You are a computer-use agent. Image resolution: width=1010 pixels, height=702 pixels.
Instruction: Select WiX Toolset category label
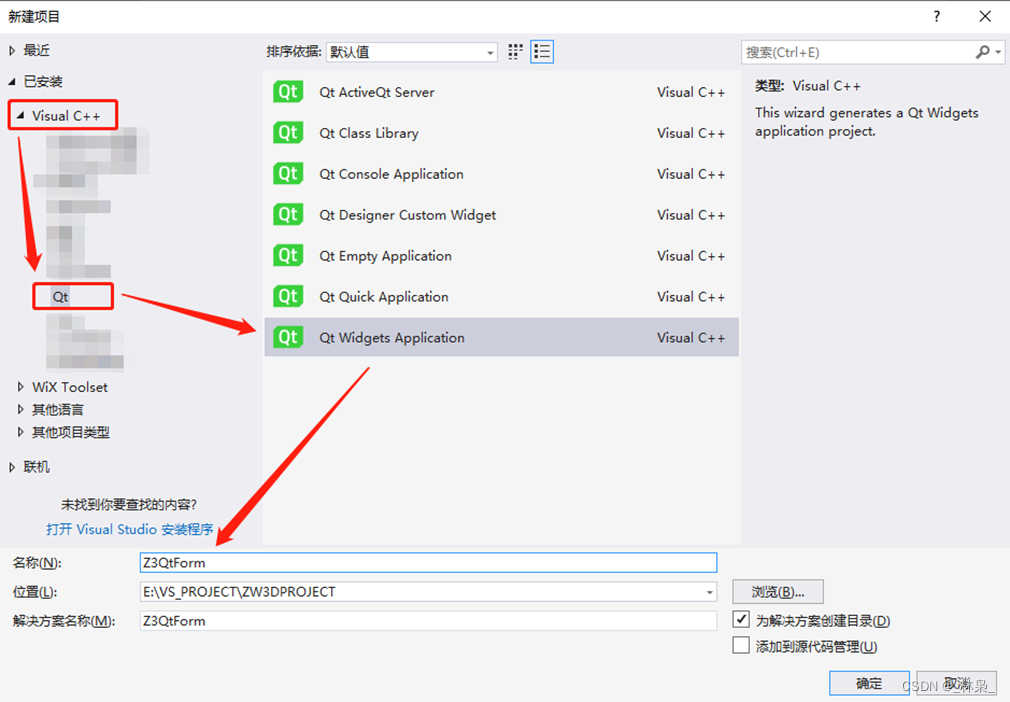(70, 387)
